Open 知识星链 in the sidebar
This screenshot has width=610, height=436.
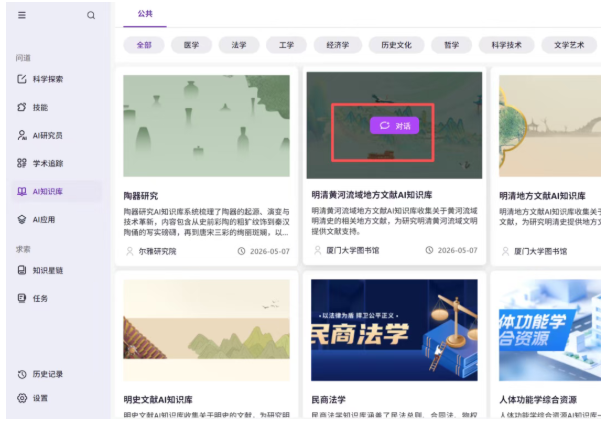point(48,270)
